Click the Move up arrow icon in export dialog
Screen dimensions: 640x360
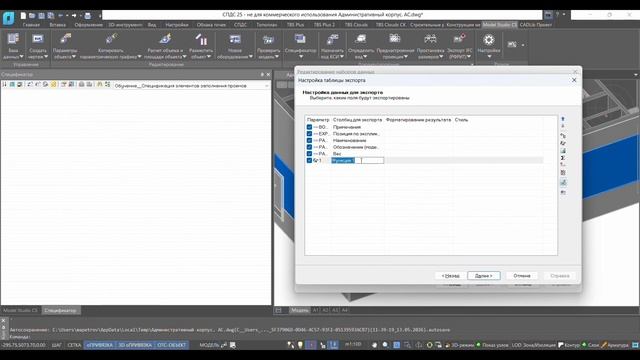coord(563,119)
